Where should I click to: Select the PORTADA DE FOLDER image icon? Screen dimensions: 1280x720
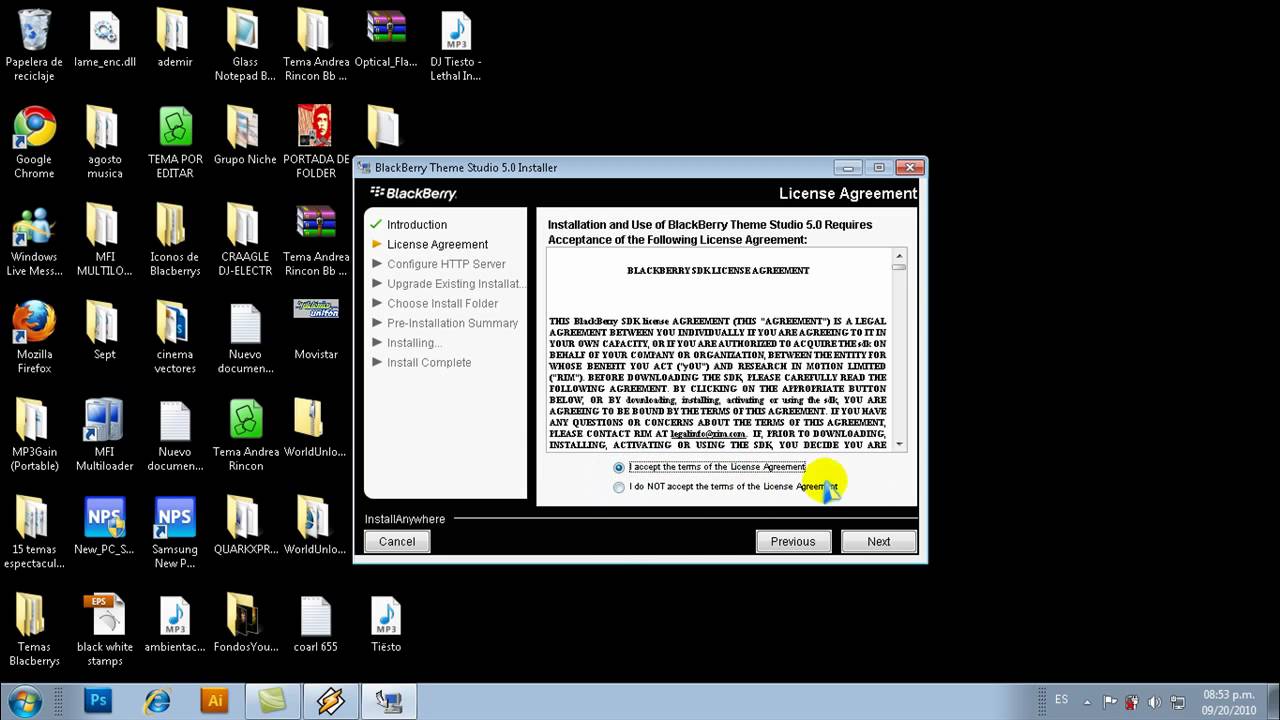tap(316, 143)
